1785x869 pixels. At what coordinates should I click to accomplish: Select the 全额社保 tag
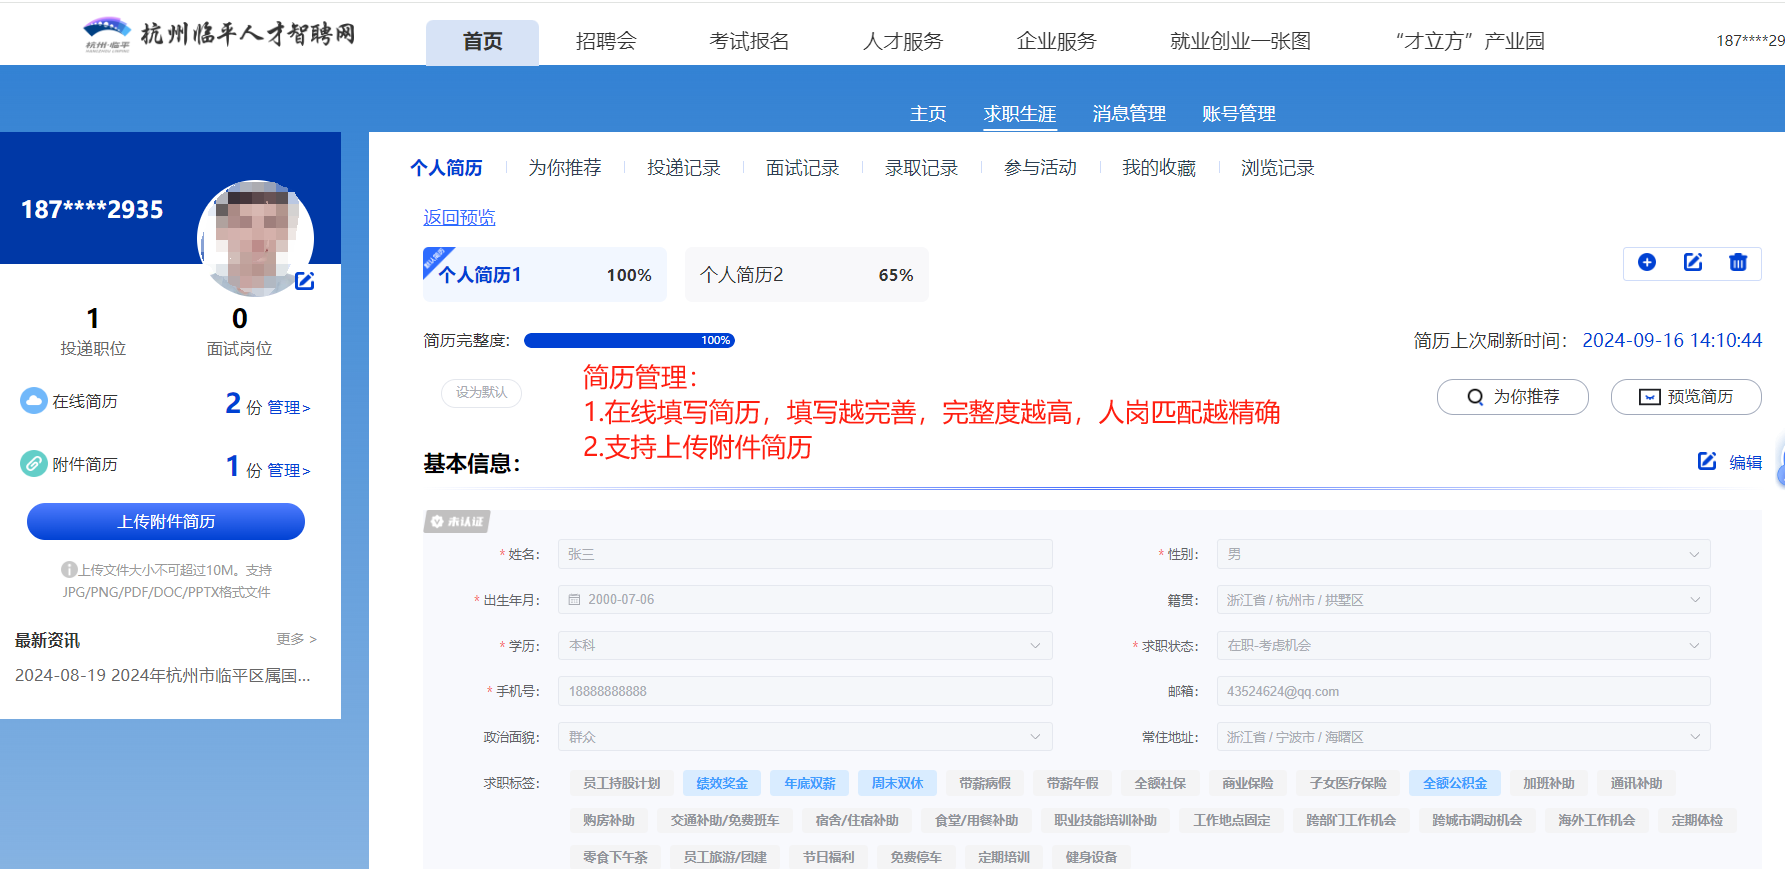pyautogui.click(x=1160, y=783)
